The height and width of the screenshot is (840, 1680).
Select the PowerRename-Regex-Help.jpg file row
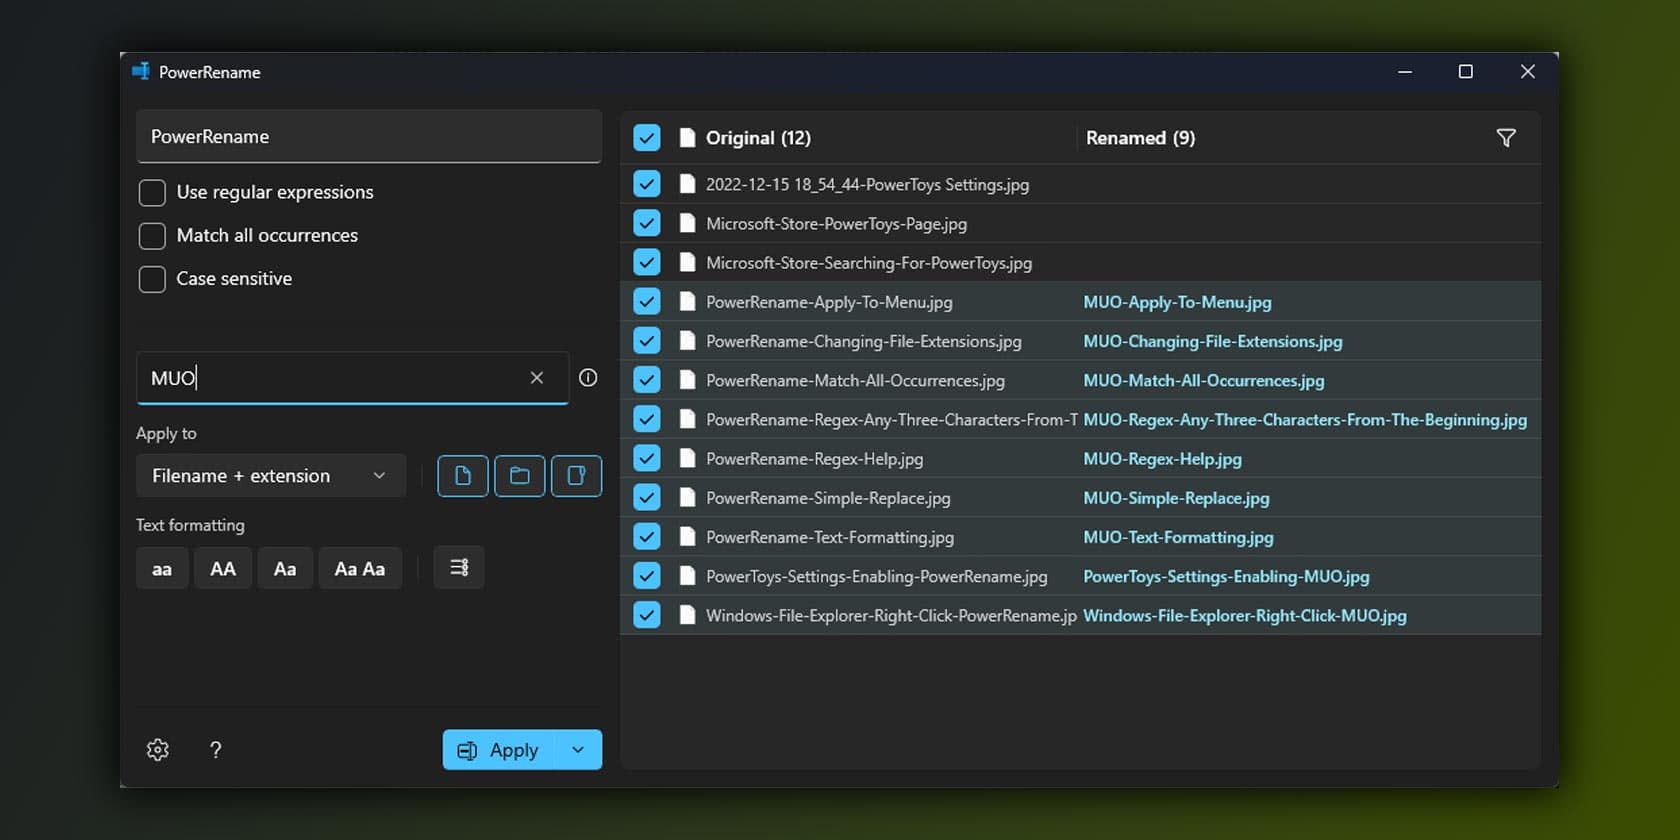[814, 459]
